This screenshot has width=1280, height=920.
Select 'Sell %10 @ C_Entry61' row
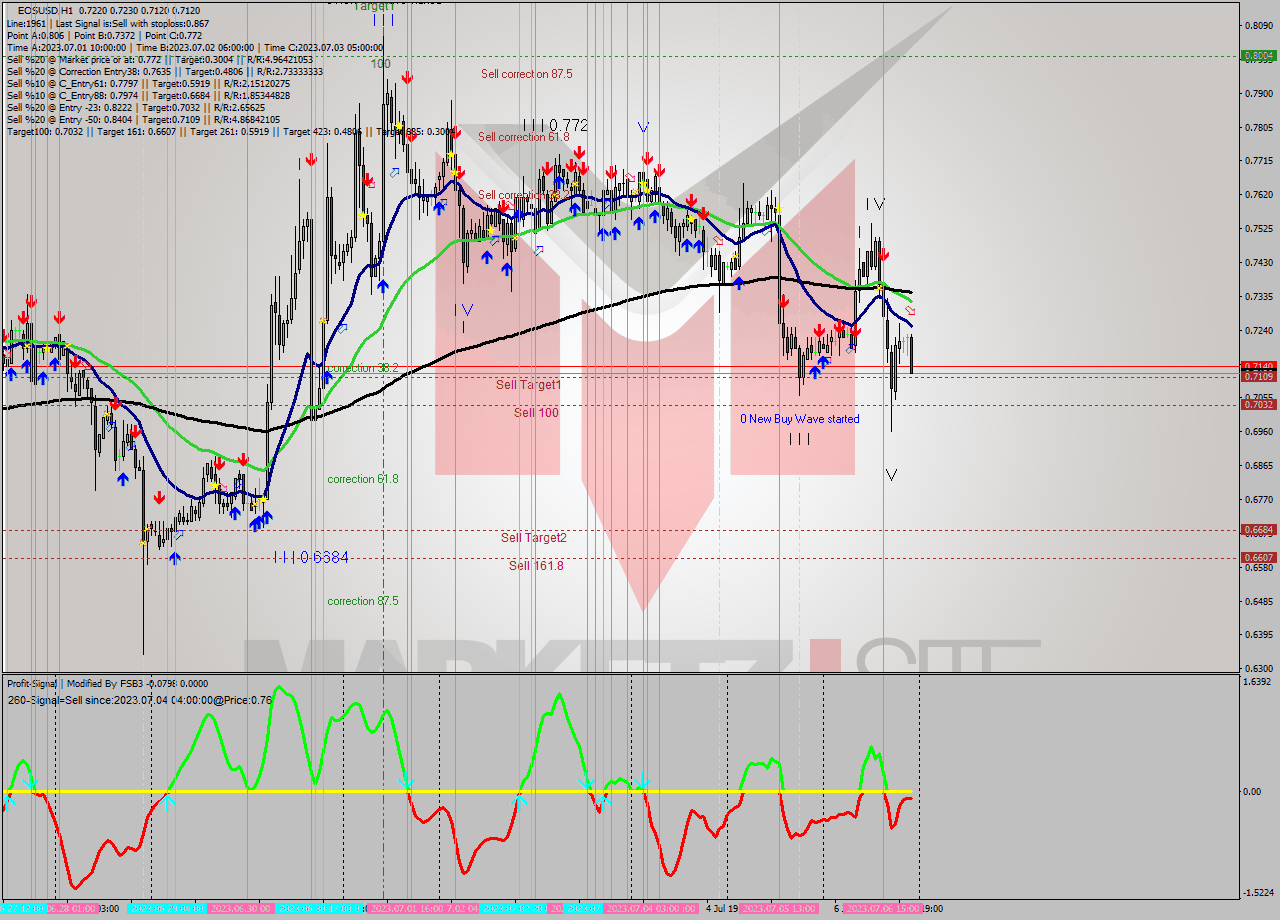point(149,83)
